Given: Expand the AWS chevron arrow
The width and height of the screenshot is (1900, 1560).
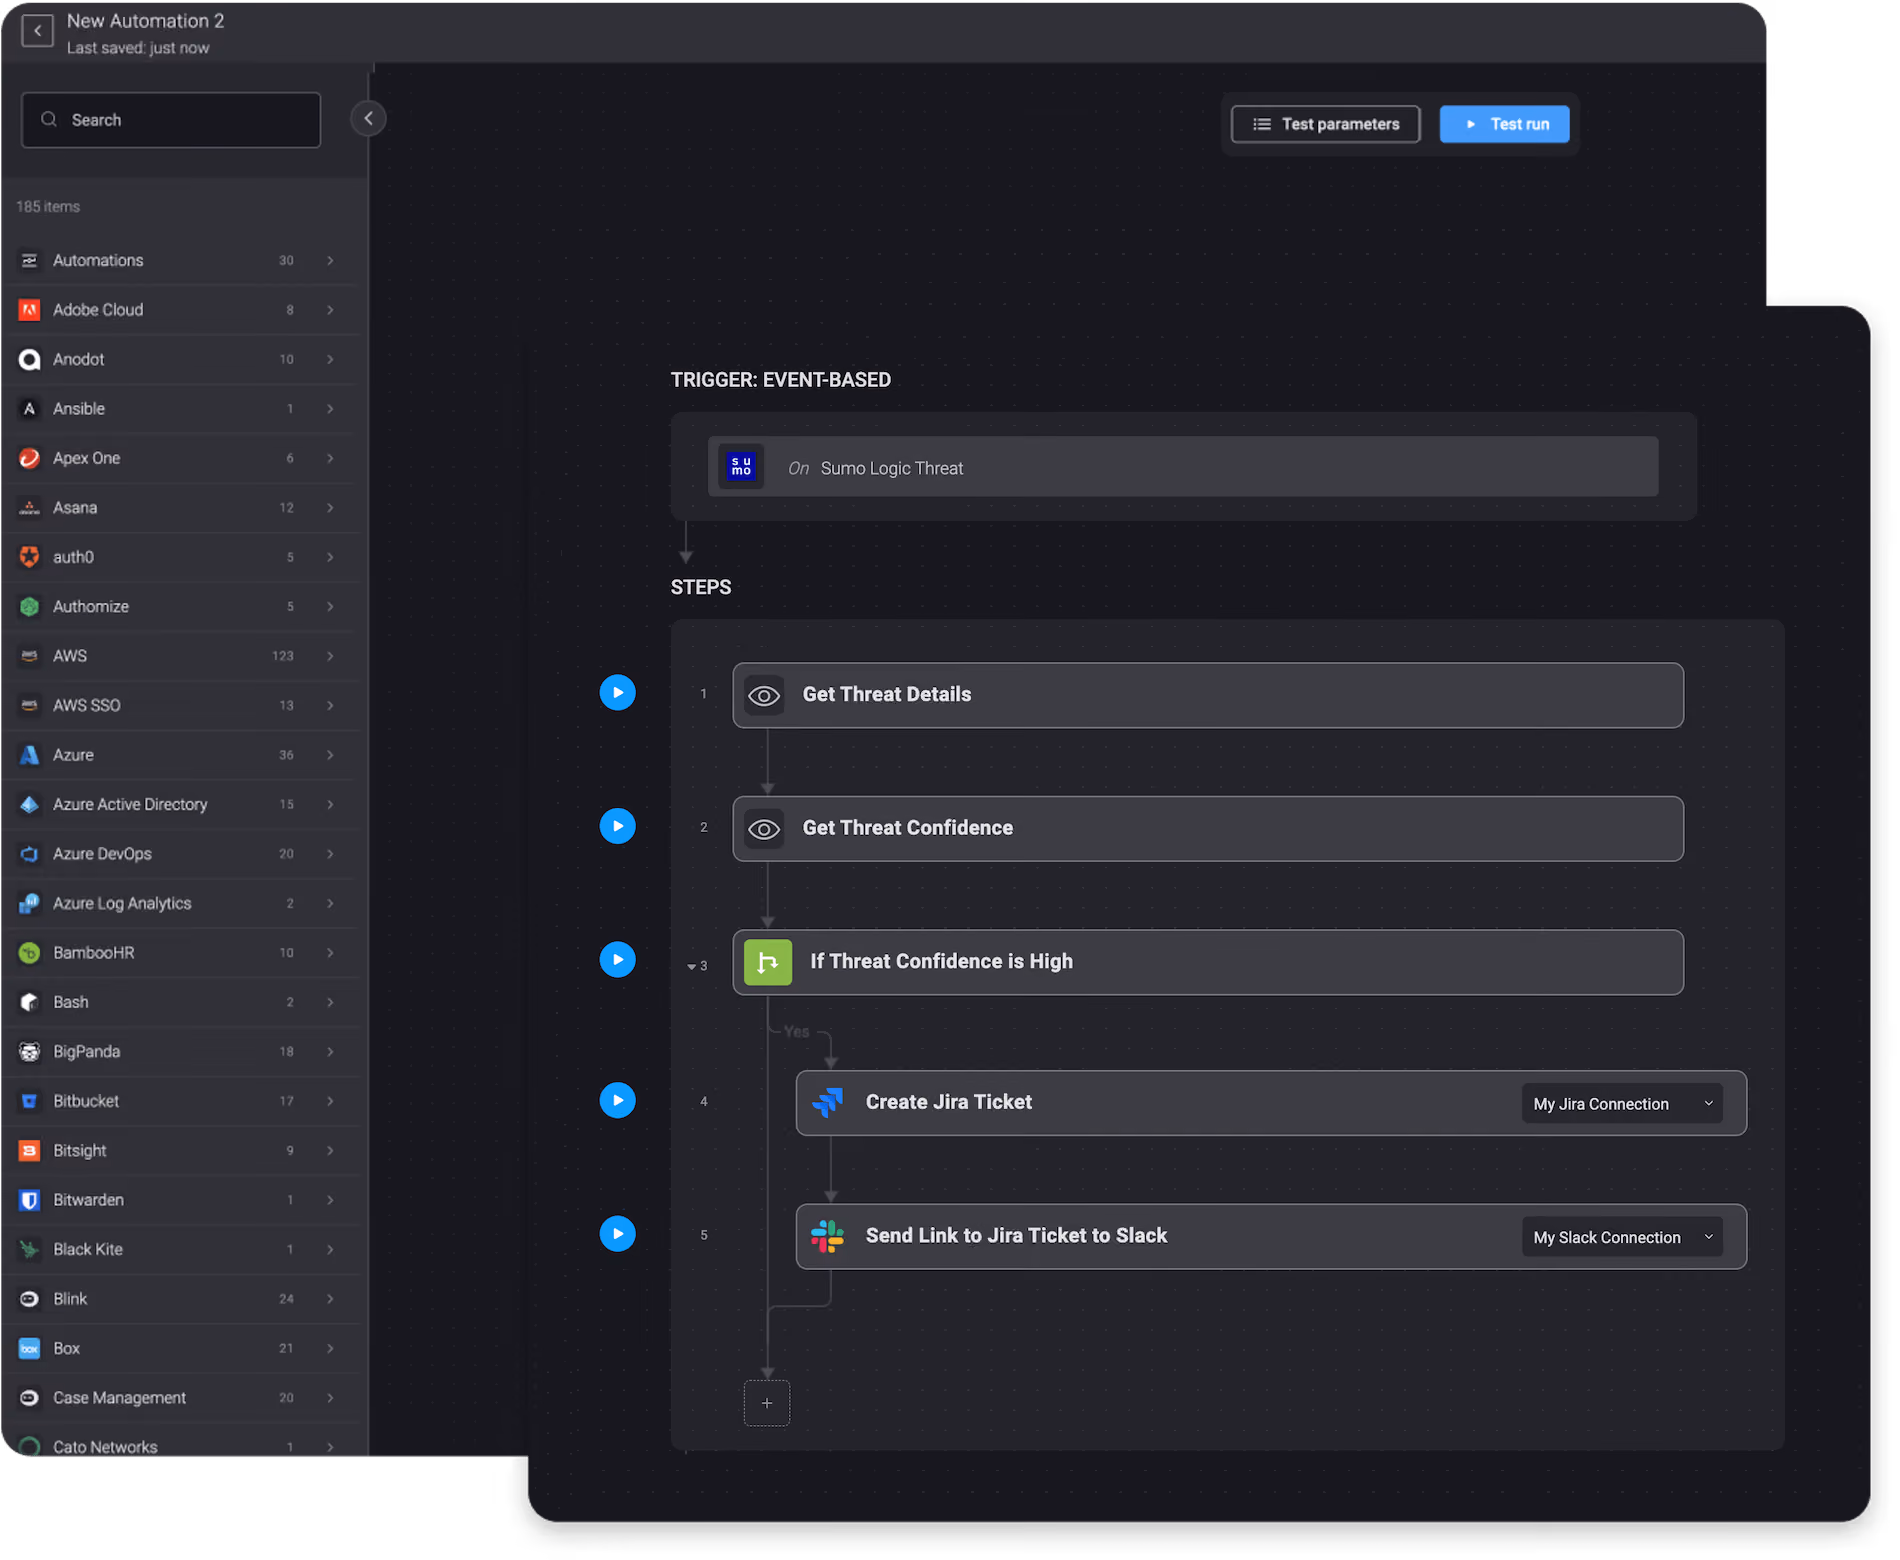Looking at the screenshot, I should 330,656.
